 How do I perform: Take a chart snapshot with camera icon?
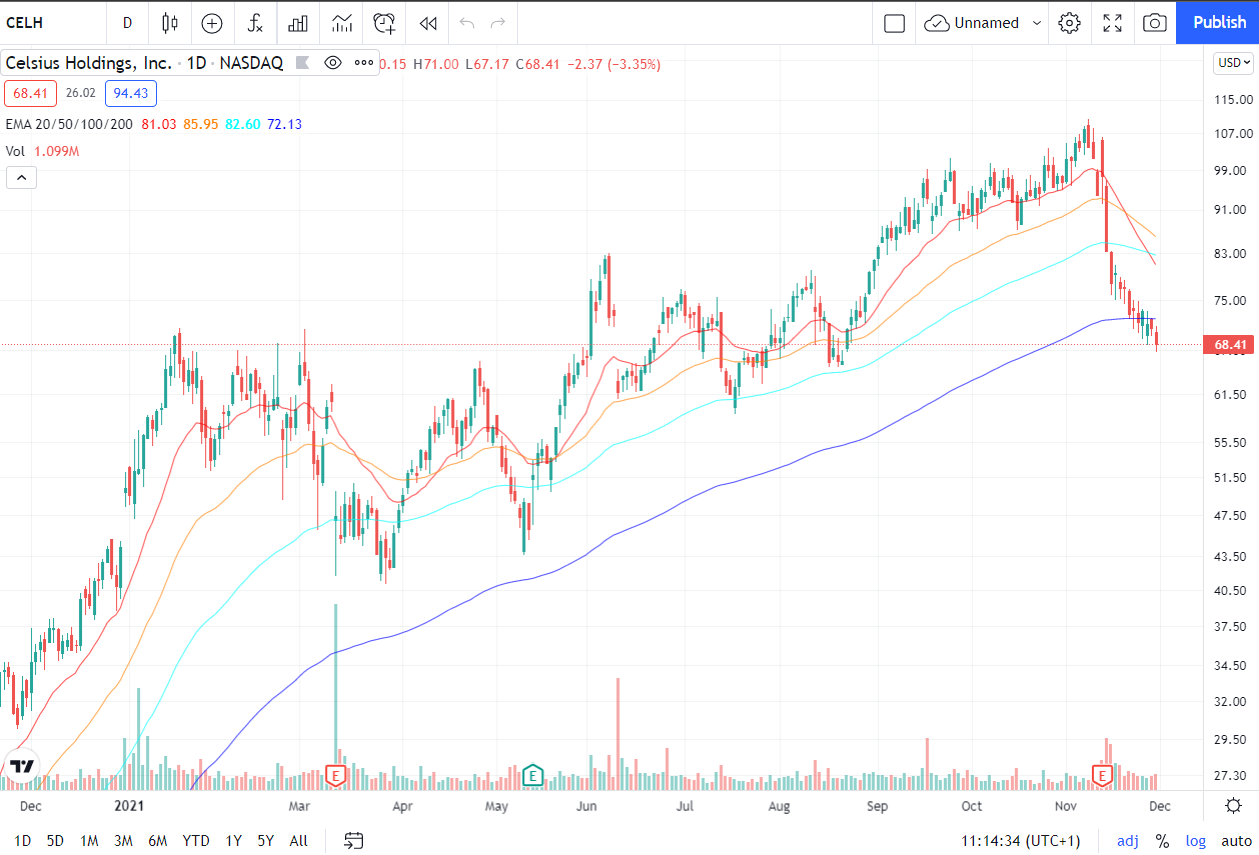[1154, 22]
